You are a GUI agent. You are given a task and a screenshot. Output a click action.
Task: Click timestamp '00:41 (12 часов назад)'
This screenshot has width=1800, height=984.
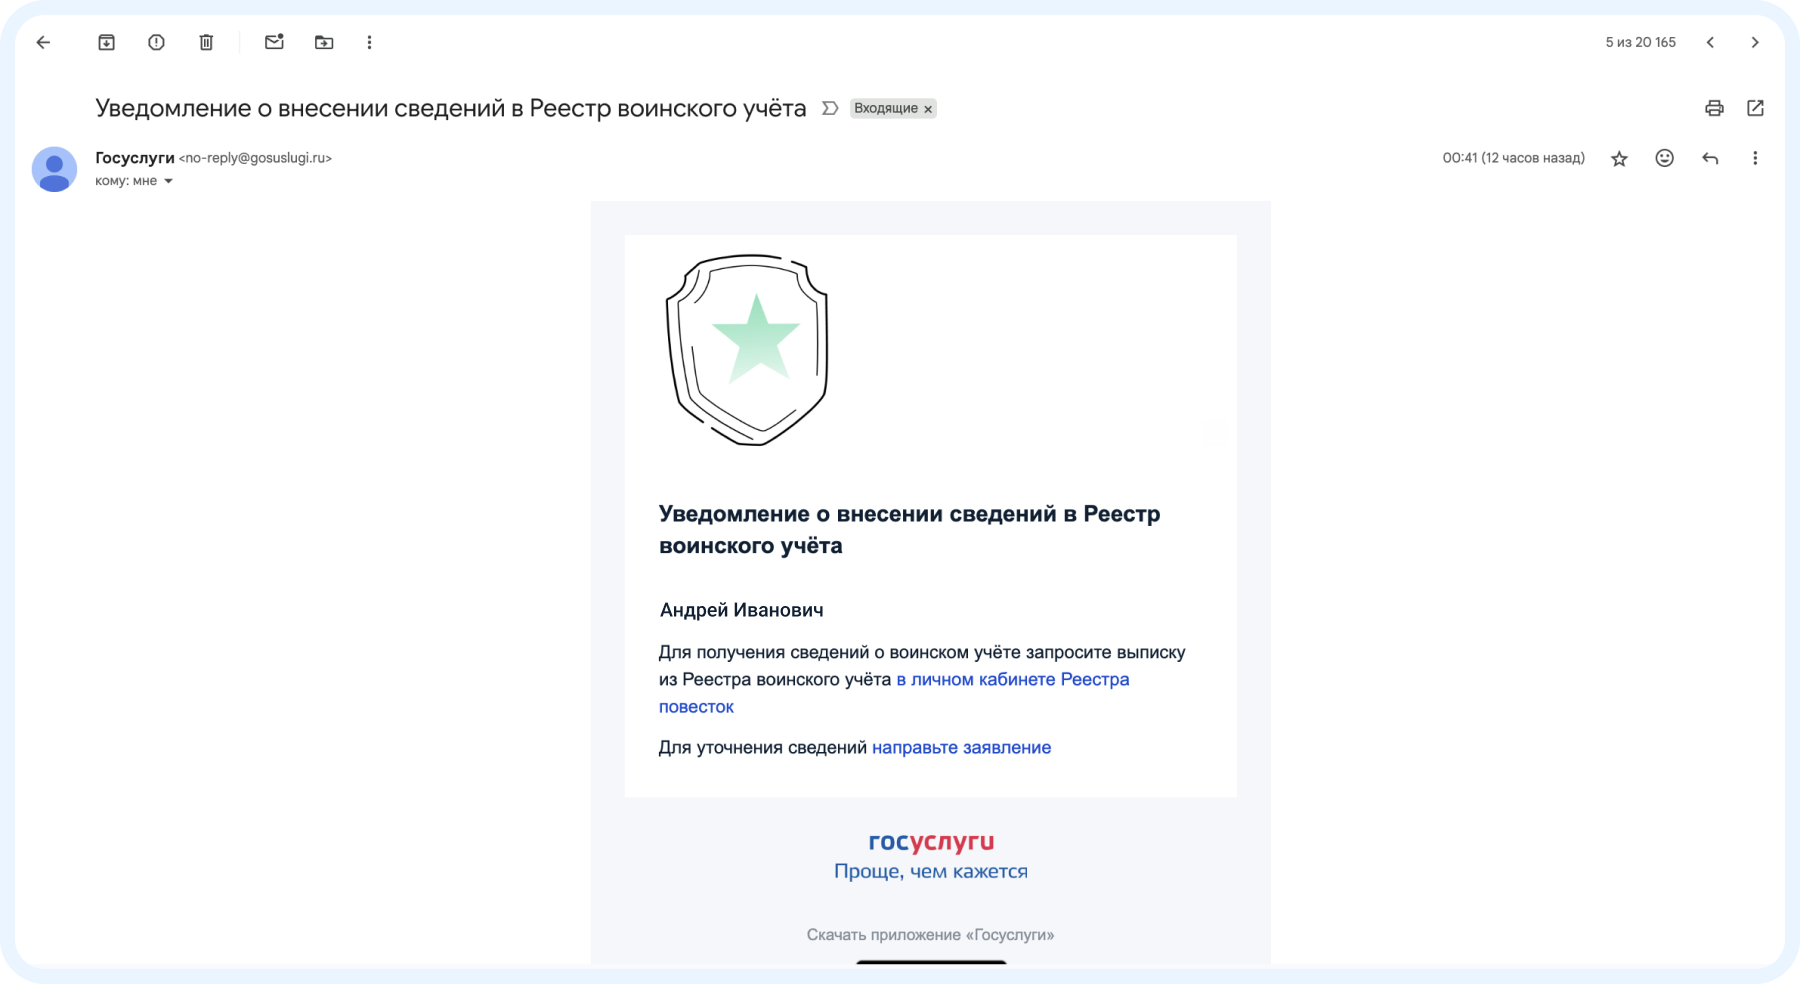[1513, 158]
